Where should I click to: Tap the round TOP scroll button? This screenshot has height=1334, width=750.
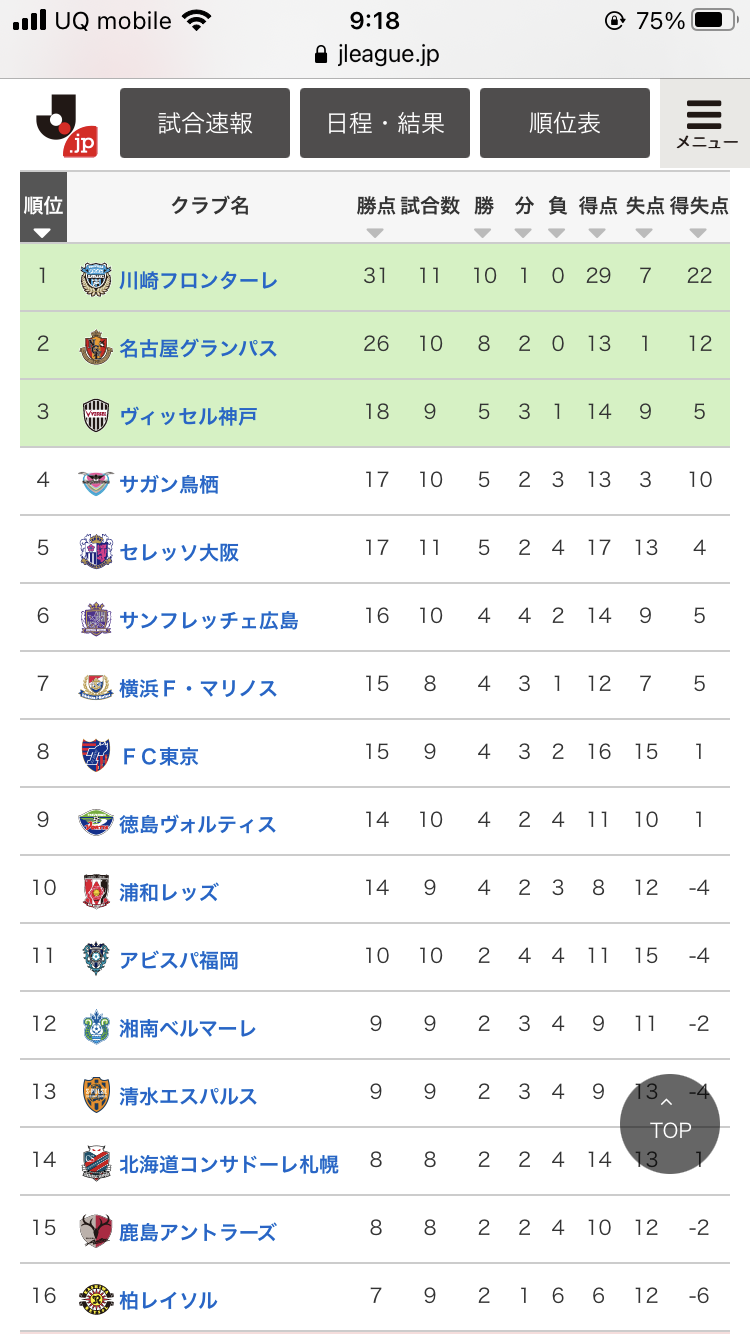pyautogui.click(x=670, y=1124)
